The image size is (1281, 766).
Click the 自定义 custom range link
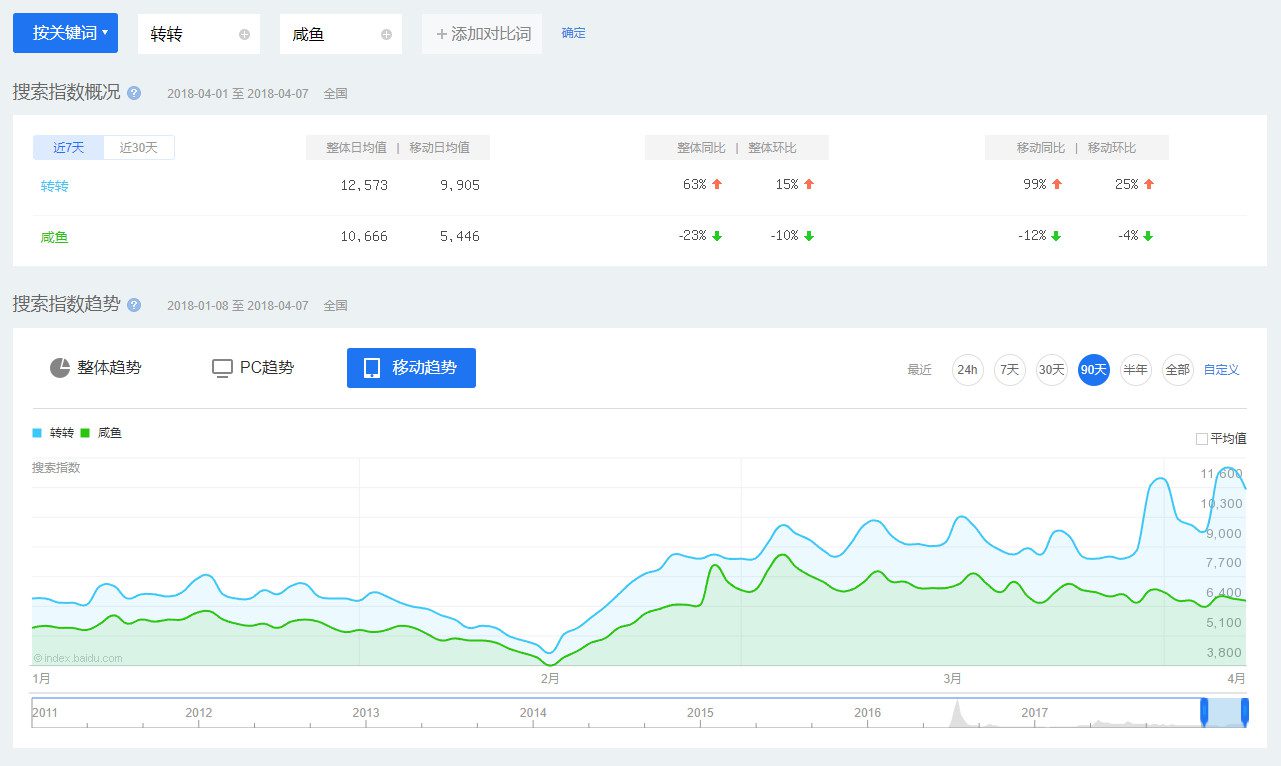[x=1222, y=370]
